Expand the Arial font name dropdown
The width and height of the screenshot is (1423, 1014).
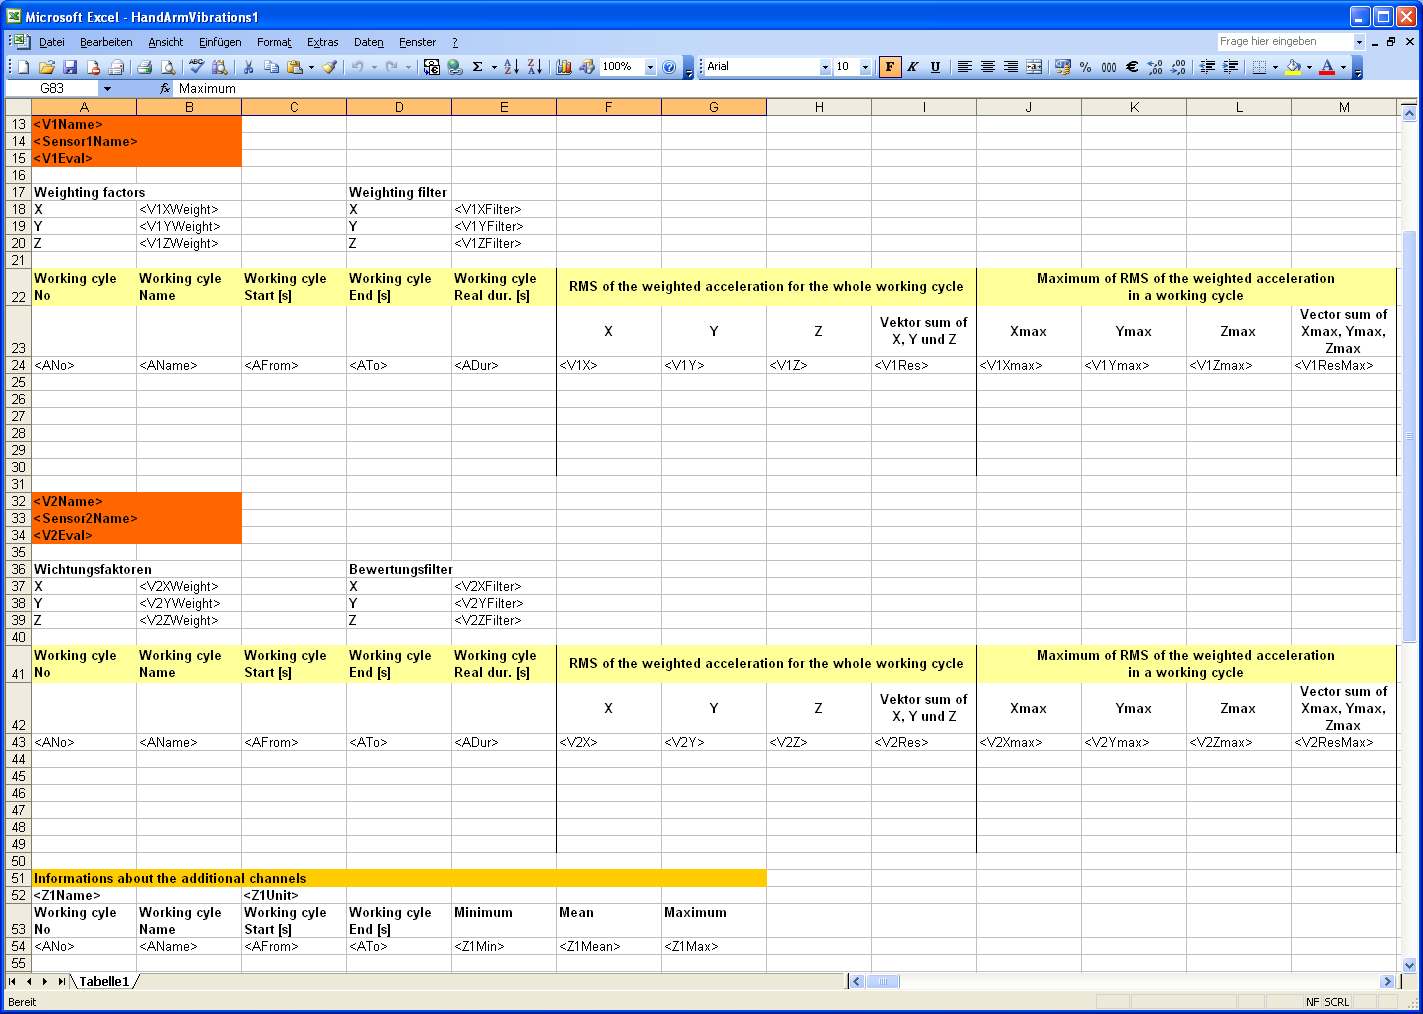click(x=825, y=67)
